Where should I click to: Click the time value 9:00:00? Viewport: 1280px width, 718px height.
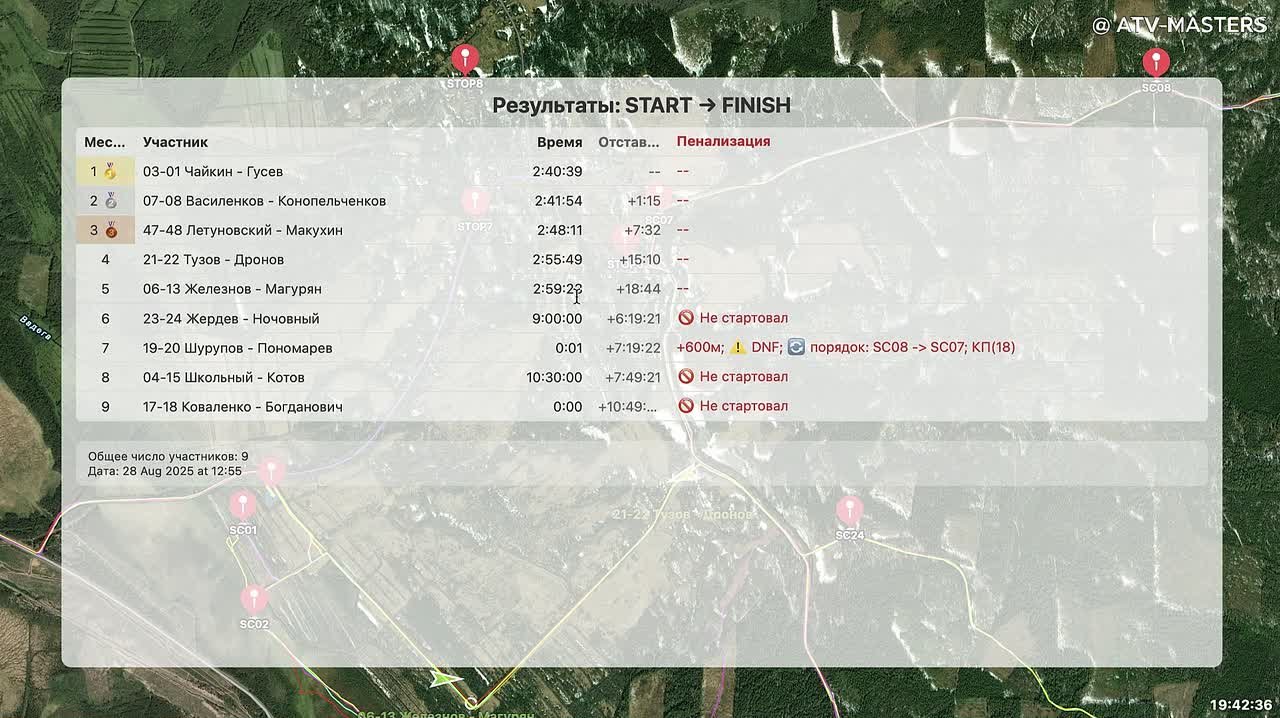coord(557,318)
